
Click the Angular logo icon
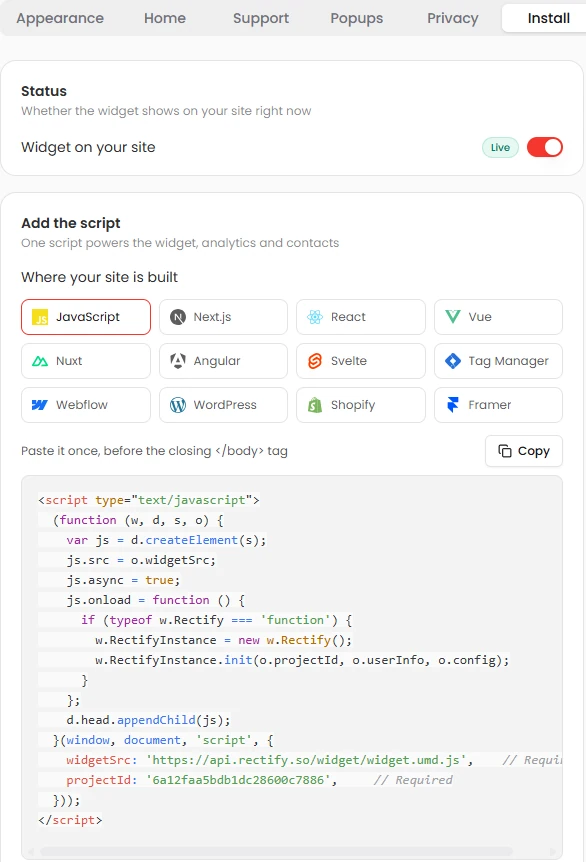pyautogui.click(x=178, y=361)
